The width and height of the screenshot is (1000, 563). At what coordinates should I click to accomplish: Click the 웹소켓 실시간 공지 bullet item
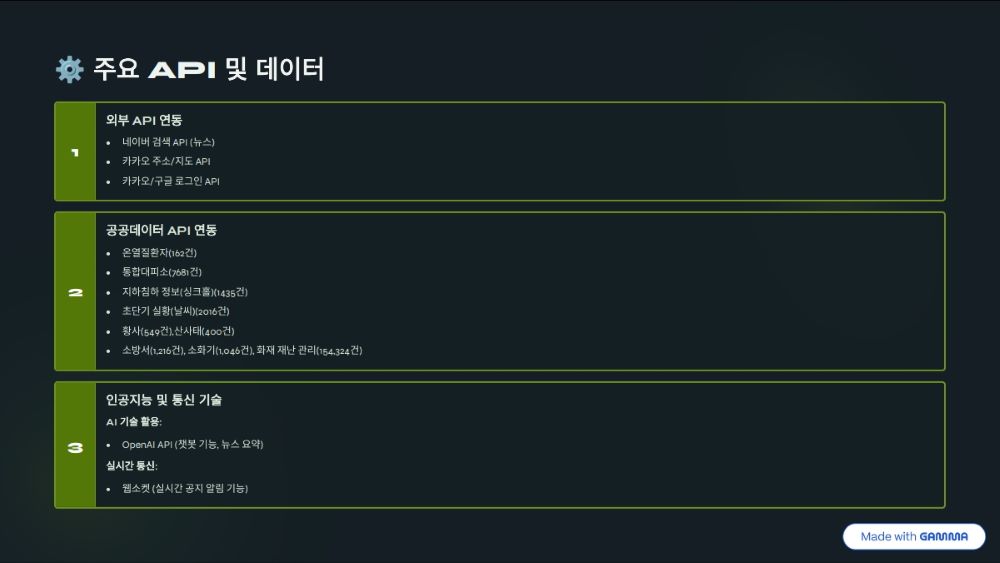[x=185, y=488]
